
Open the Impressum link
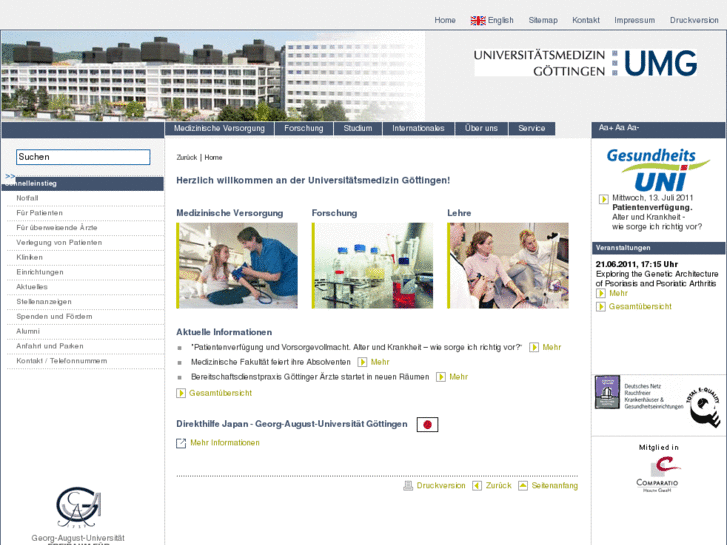coord(634,20)
